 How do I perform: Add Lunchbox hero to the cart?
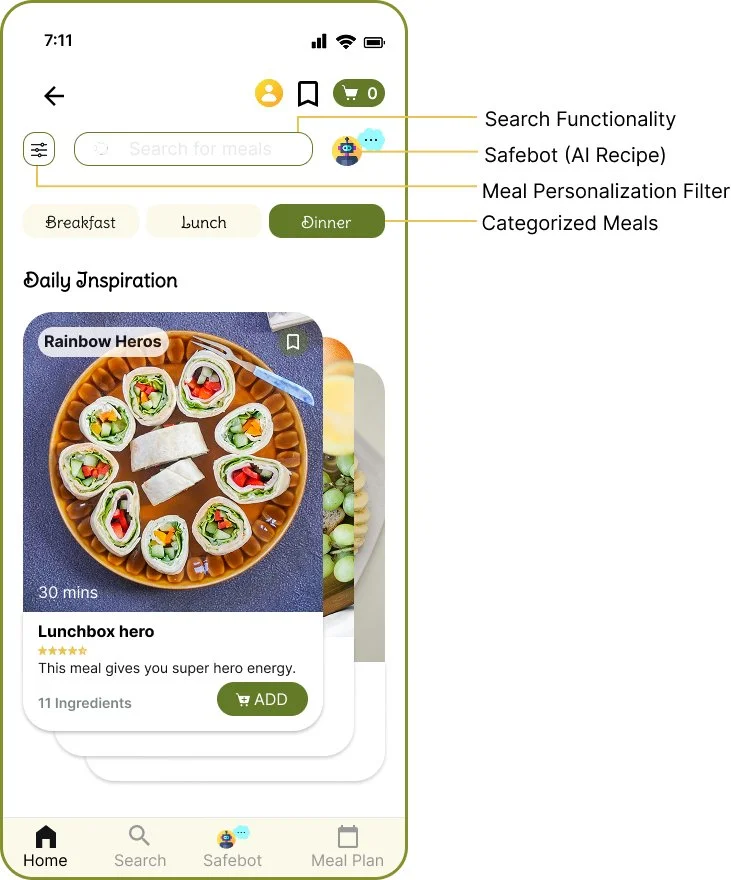click(x=263, y=699)
